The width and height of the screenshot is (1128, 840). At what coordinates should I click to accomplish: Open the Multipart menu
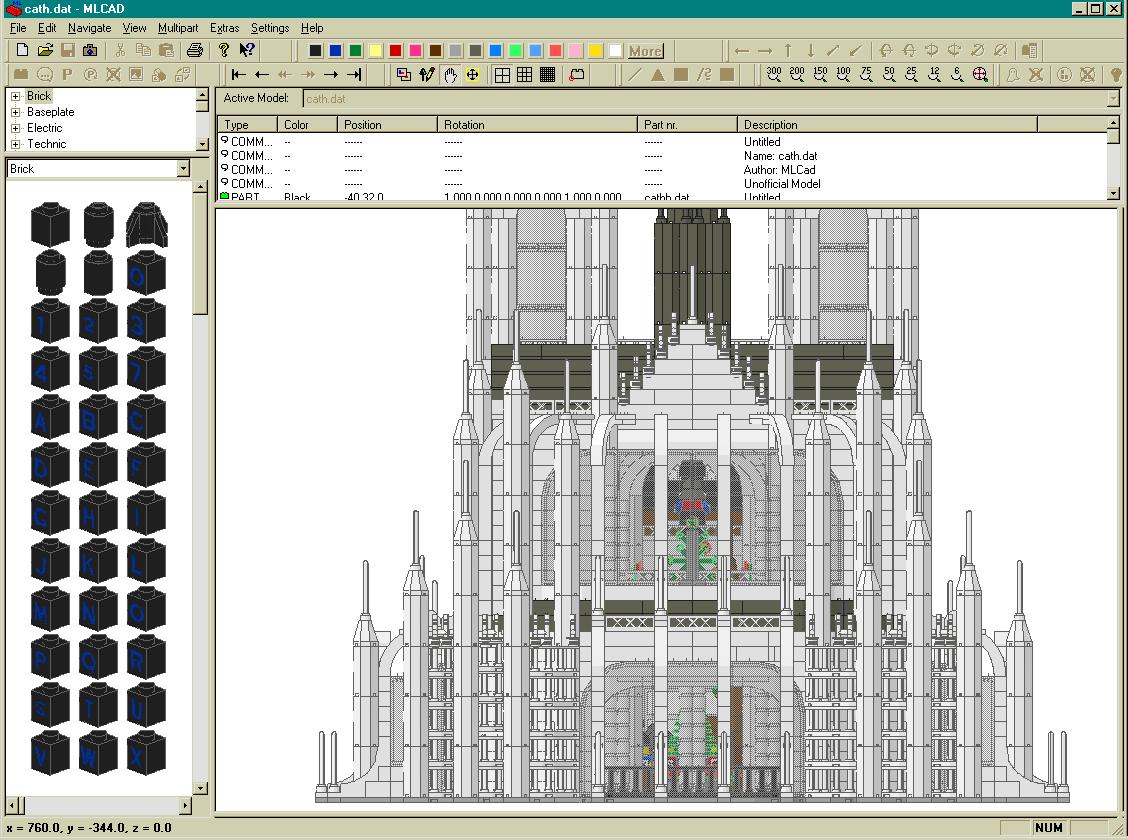tap(178, 28)
